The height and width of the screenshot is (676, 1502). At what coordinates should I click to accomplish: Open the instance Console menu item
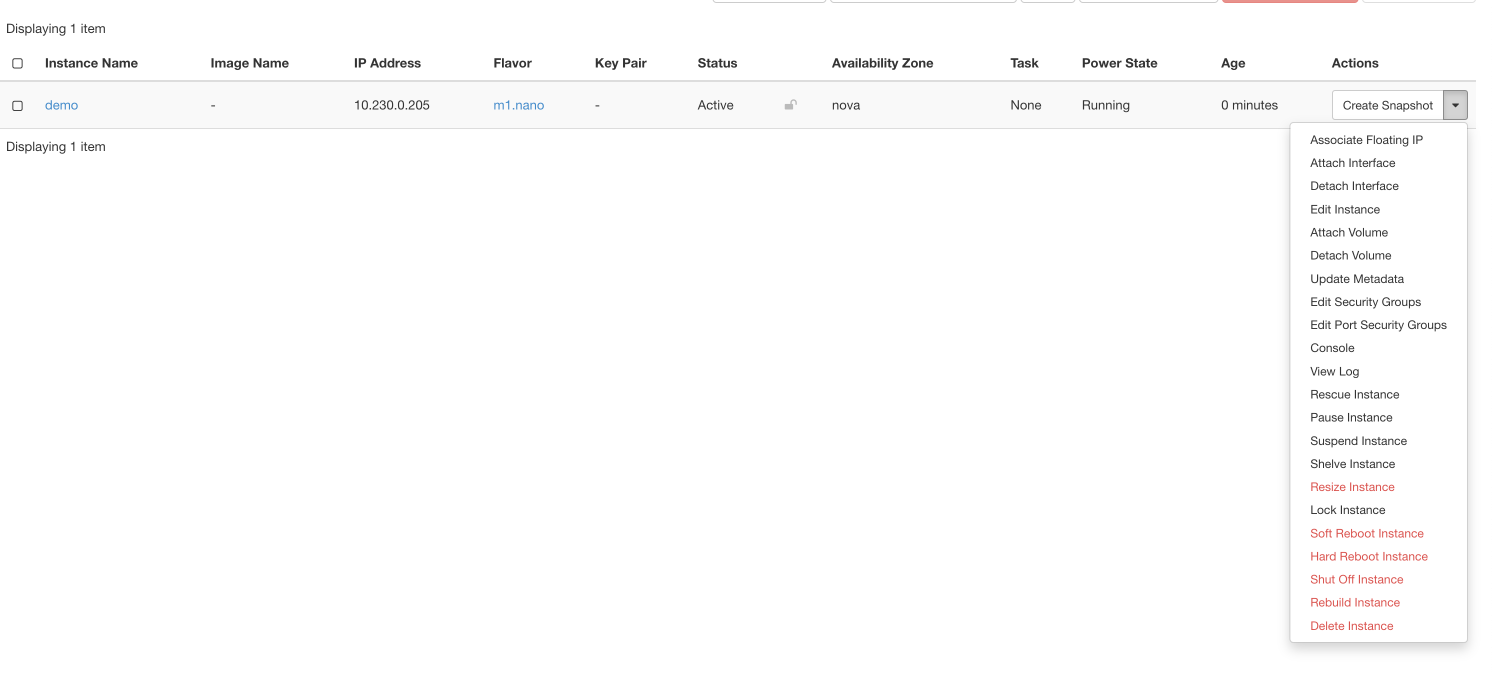(x=1332, y=348)
